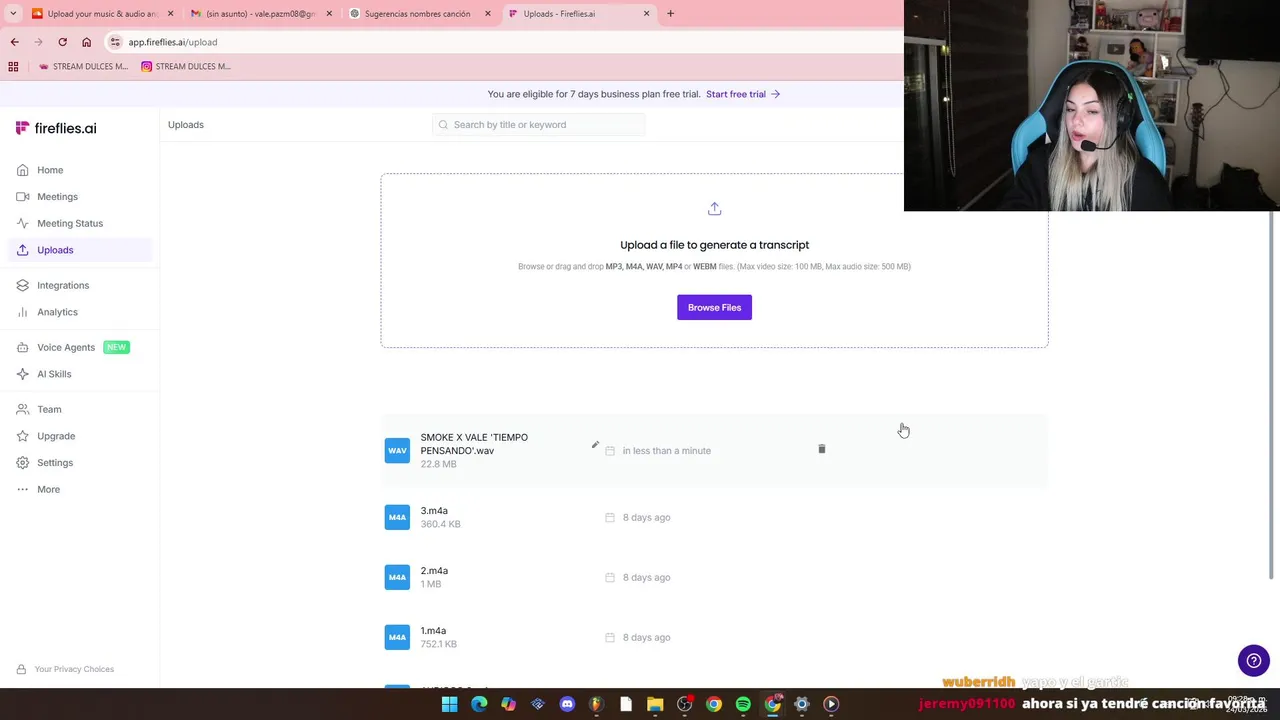Open Upgrade page
Viewport: 1280px width, 720px height.
click(x=80, y=436)
